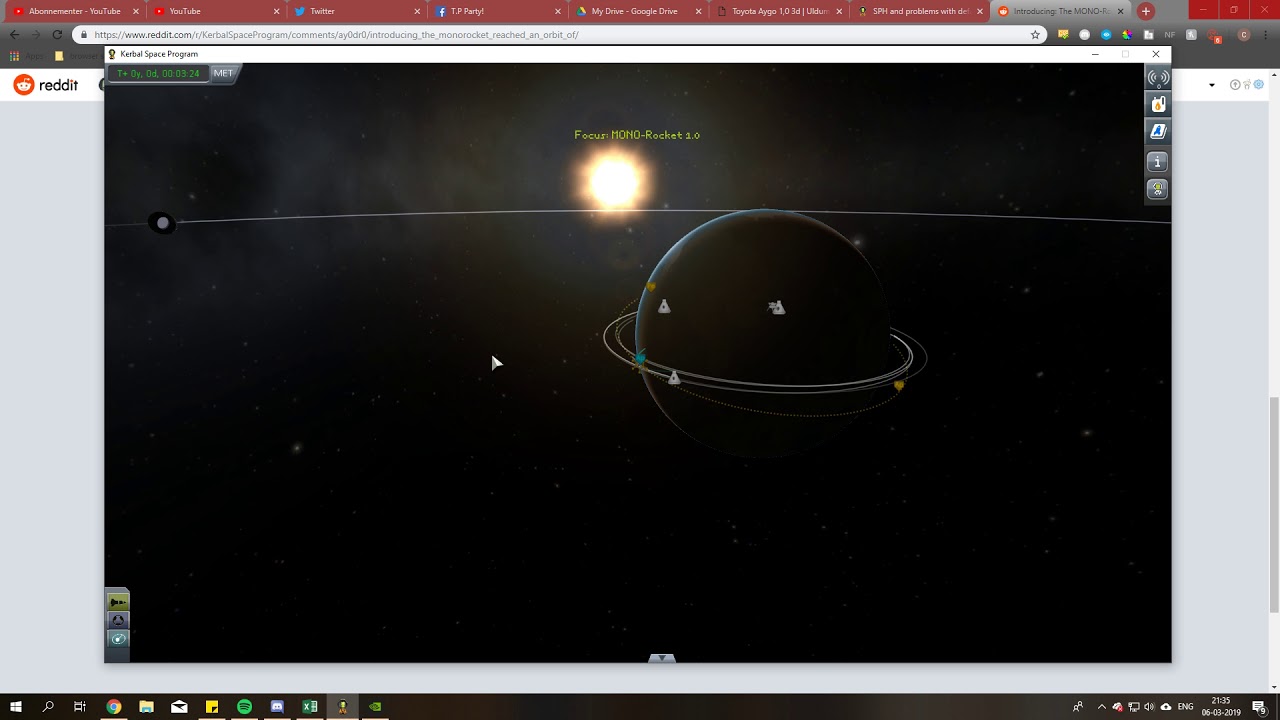This screenshot has height=720, width=1280.
Task: Switch to the second YouTube tab
Action: tap(215, 11)
